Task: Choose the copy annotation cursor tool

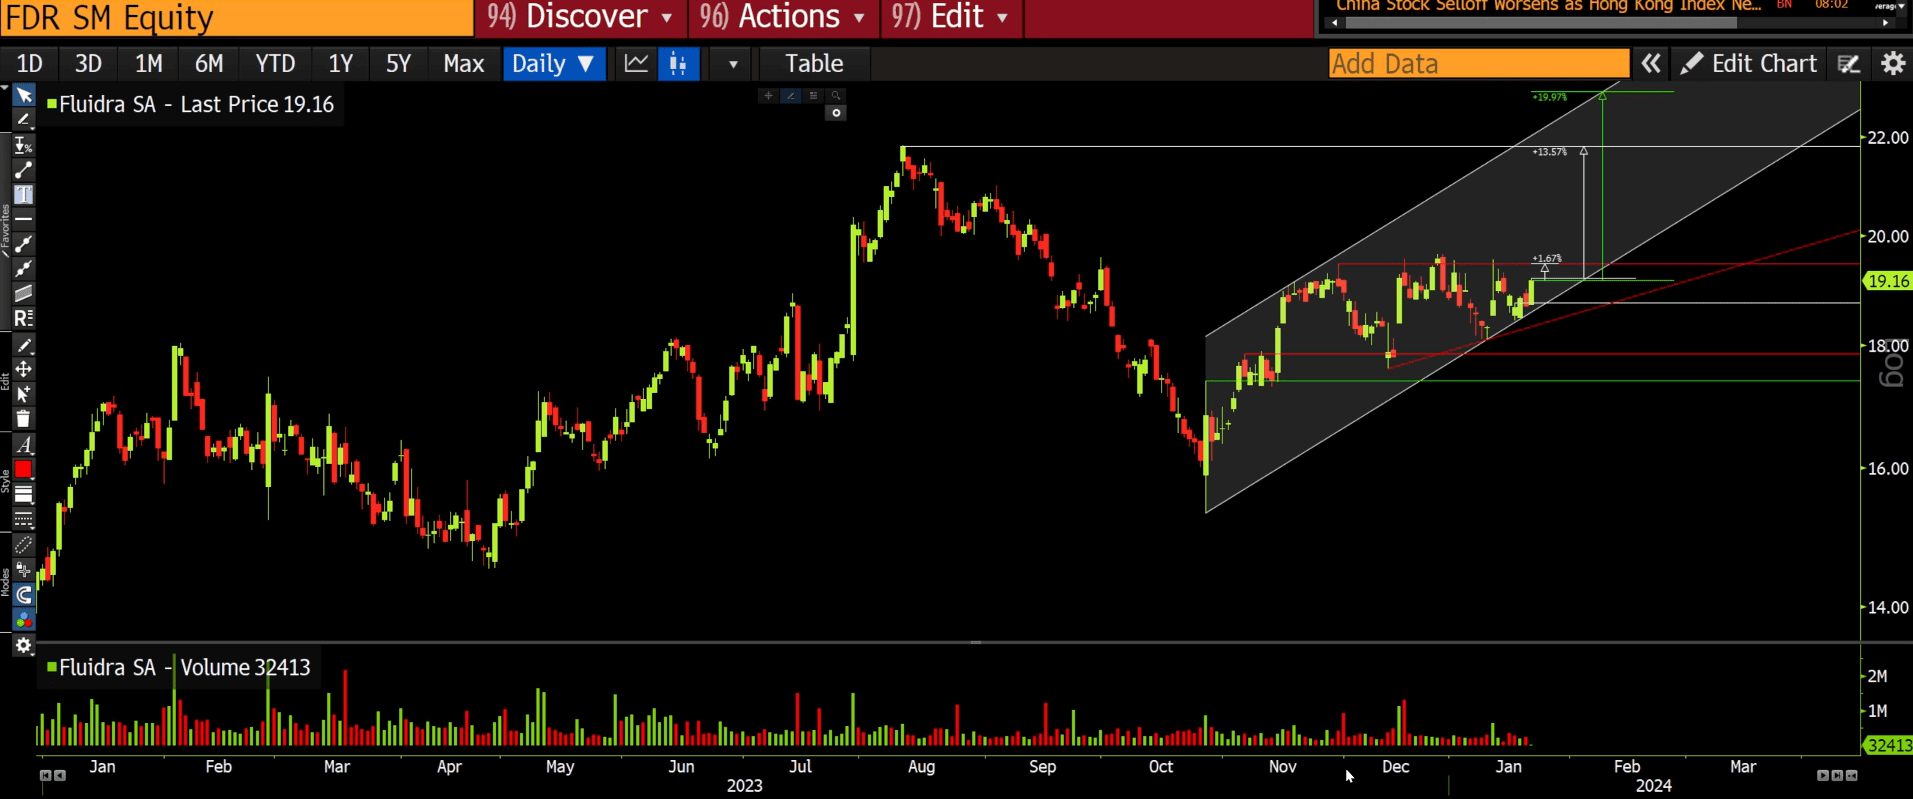Action: pos(23,394)
